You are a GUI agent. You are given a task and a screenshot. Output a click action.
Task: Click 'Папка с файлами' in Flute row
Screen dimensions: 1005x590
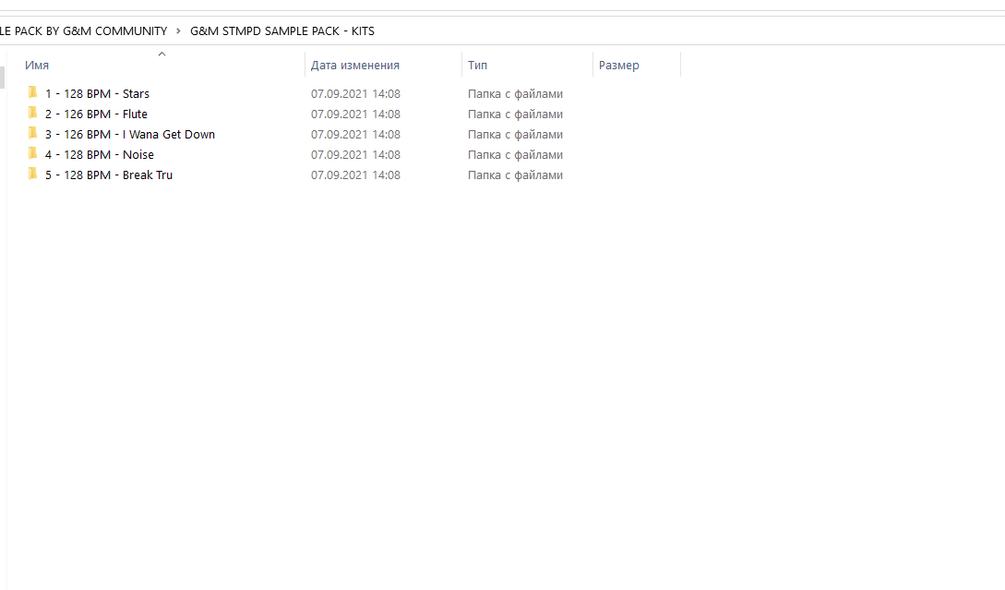[x=515, y=114]
